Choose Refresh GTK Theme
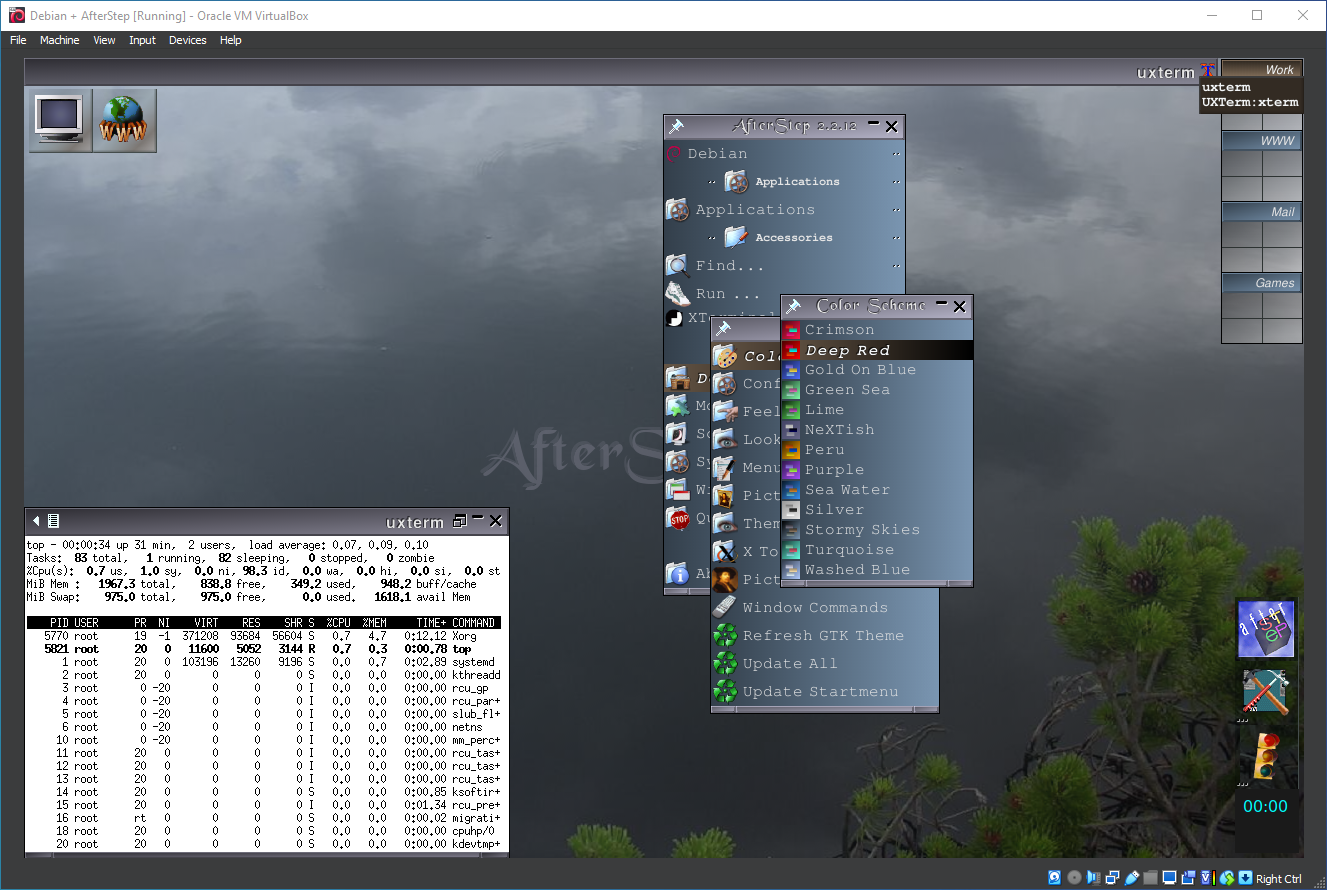This screenshot has width=1327, height=890. 822,636
